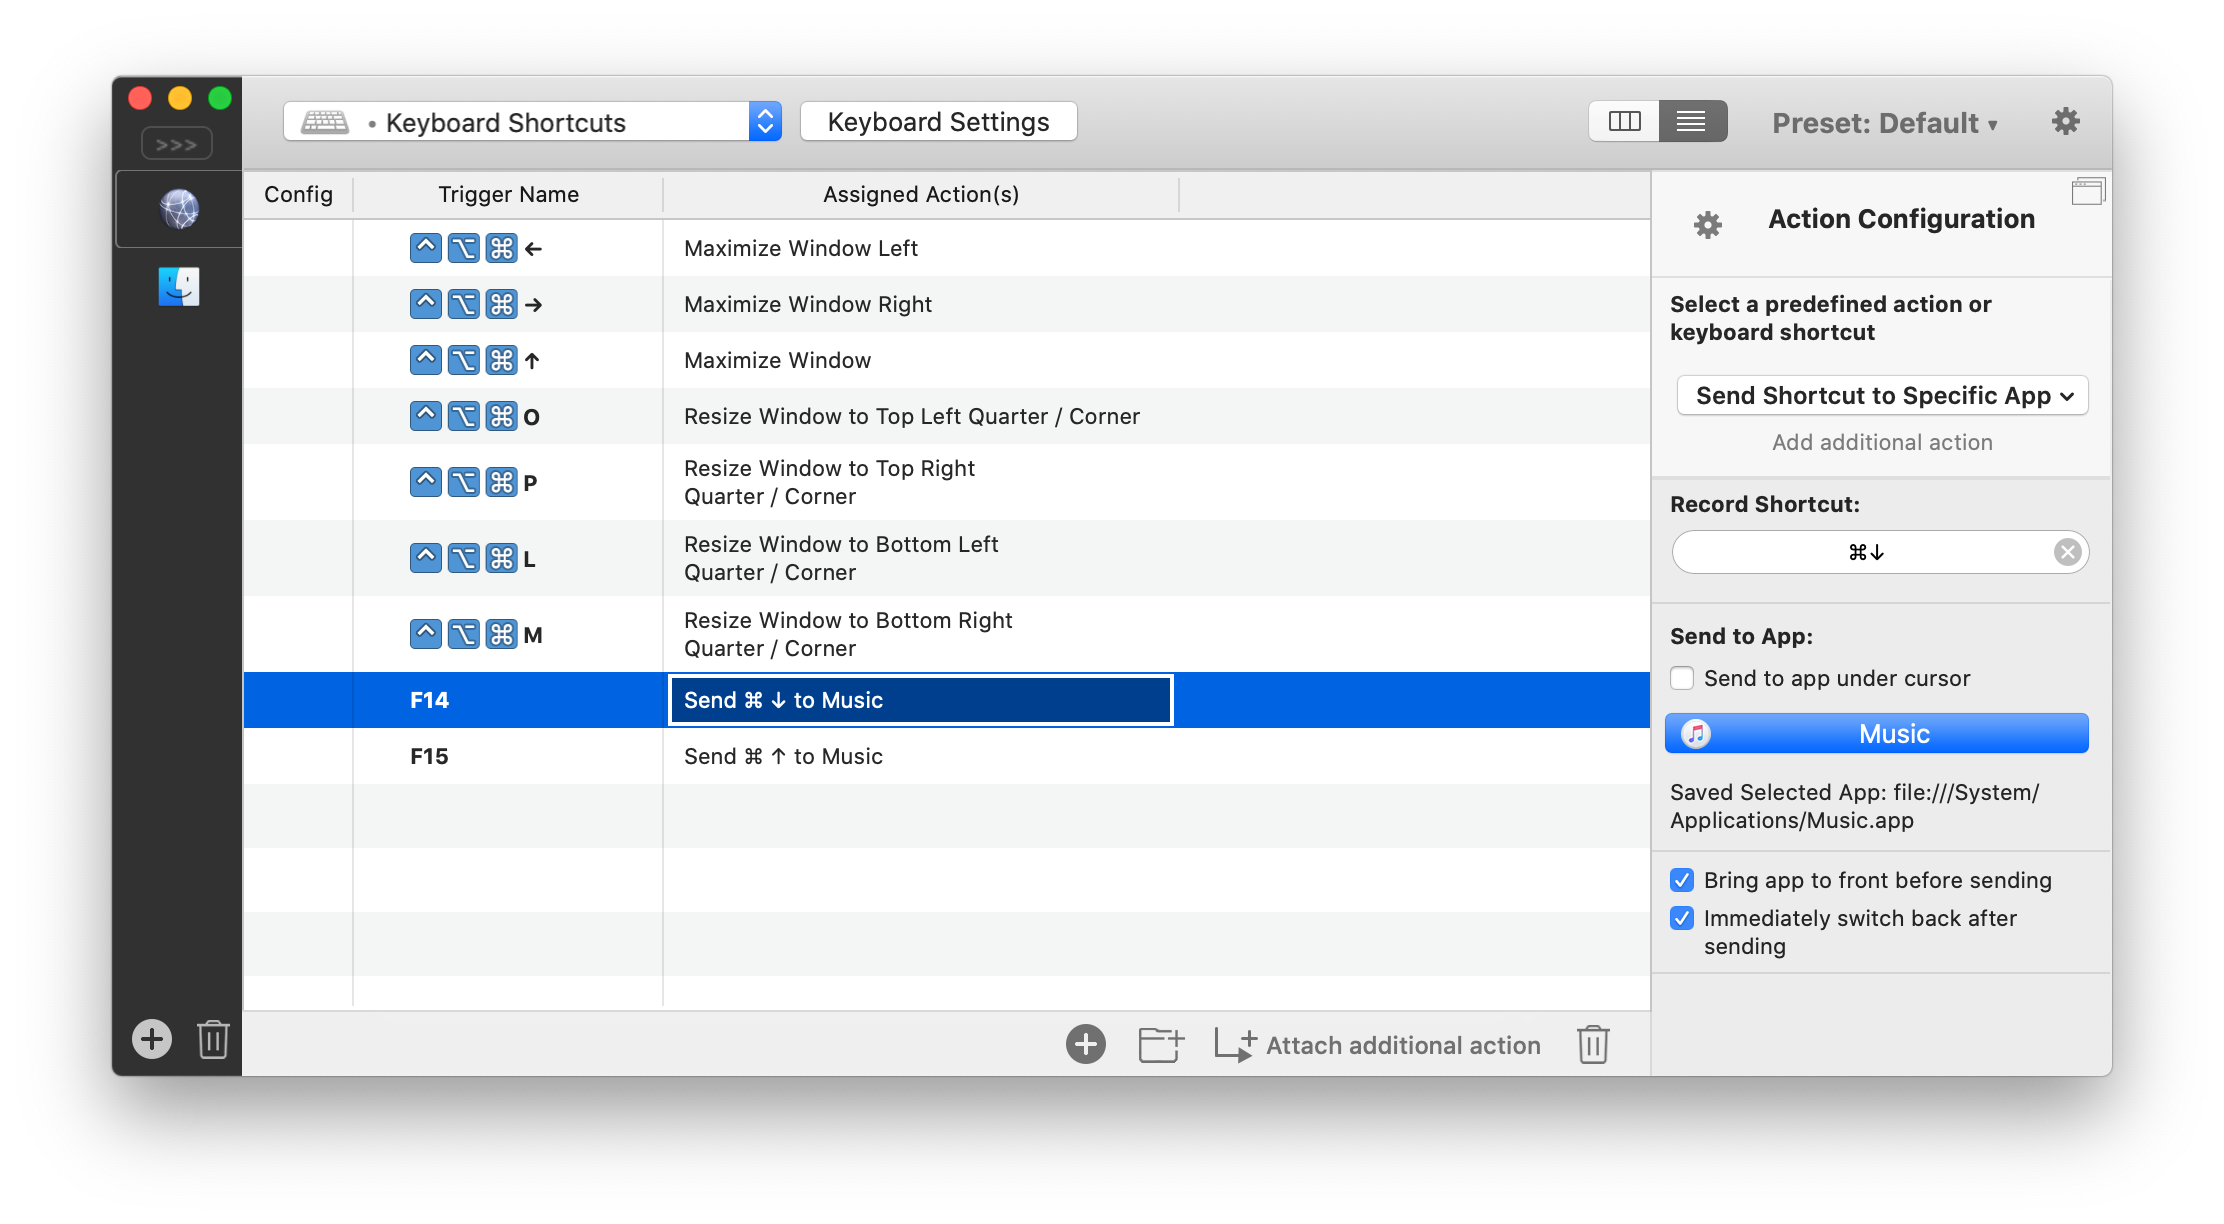Click the Action Configuration gear icon
Viewport: 2224px width, 1224px height.
tap(1706, 224)
